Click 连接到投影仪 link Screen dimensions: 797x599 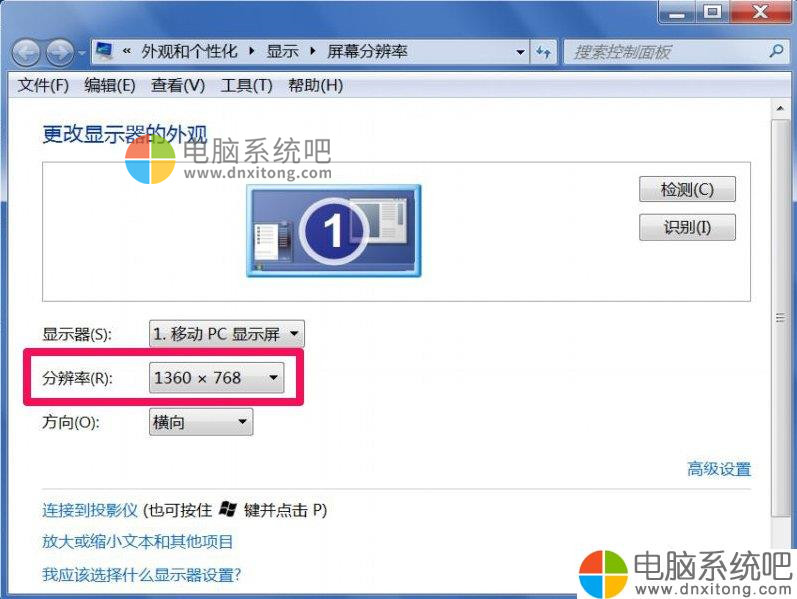tap(90, 510)
